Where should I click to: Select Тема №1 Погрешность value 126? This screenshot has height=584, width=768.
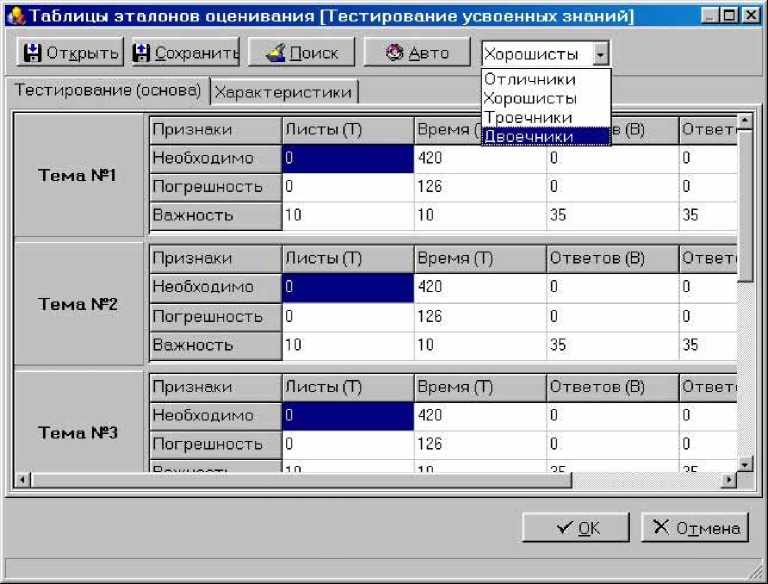coord(480,187)
